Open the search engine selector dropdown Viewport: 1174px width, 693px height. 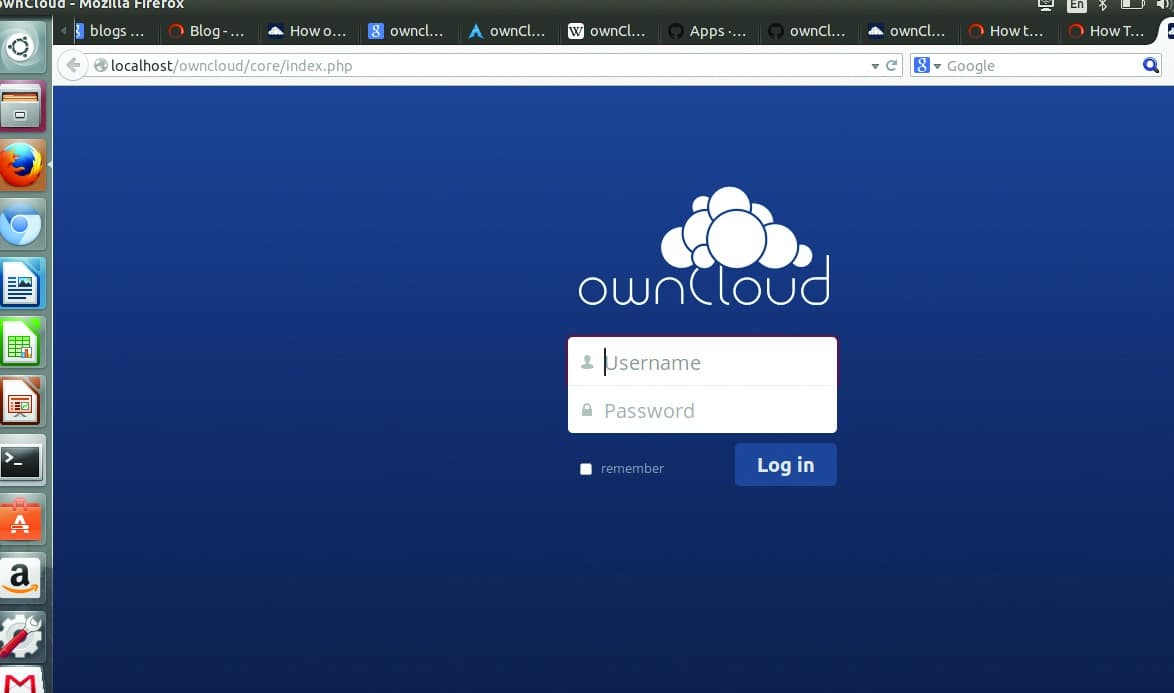[927, 66]
